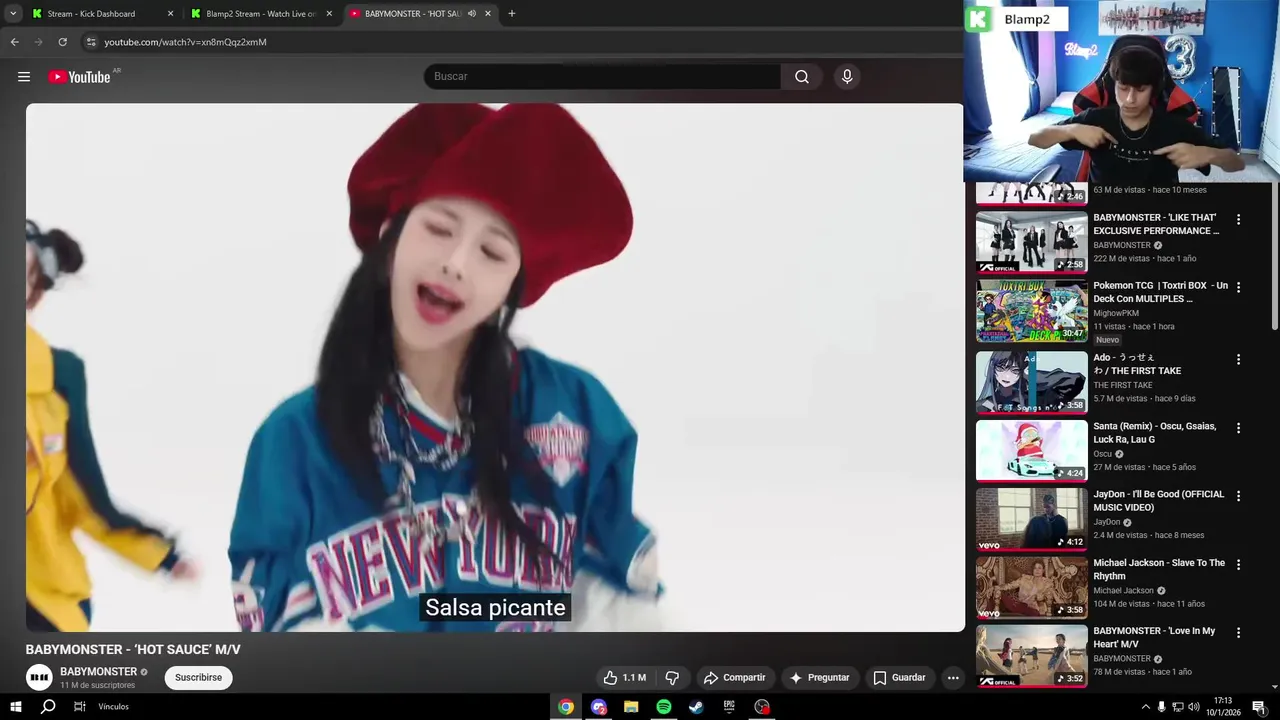Dislike the video with thumbs-down
This screenshot has height=720, width=1280.
tap(672, 678)
